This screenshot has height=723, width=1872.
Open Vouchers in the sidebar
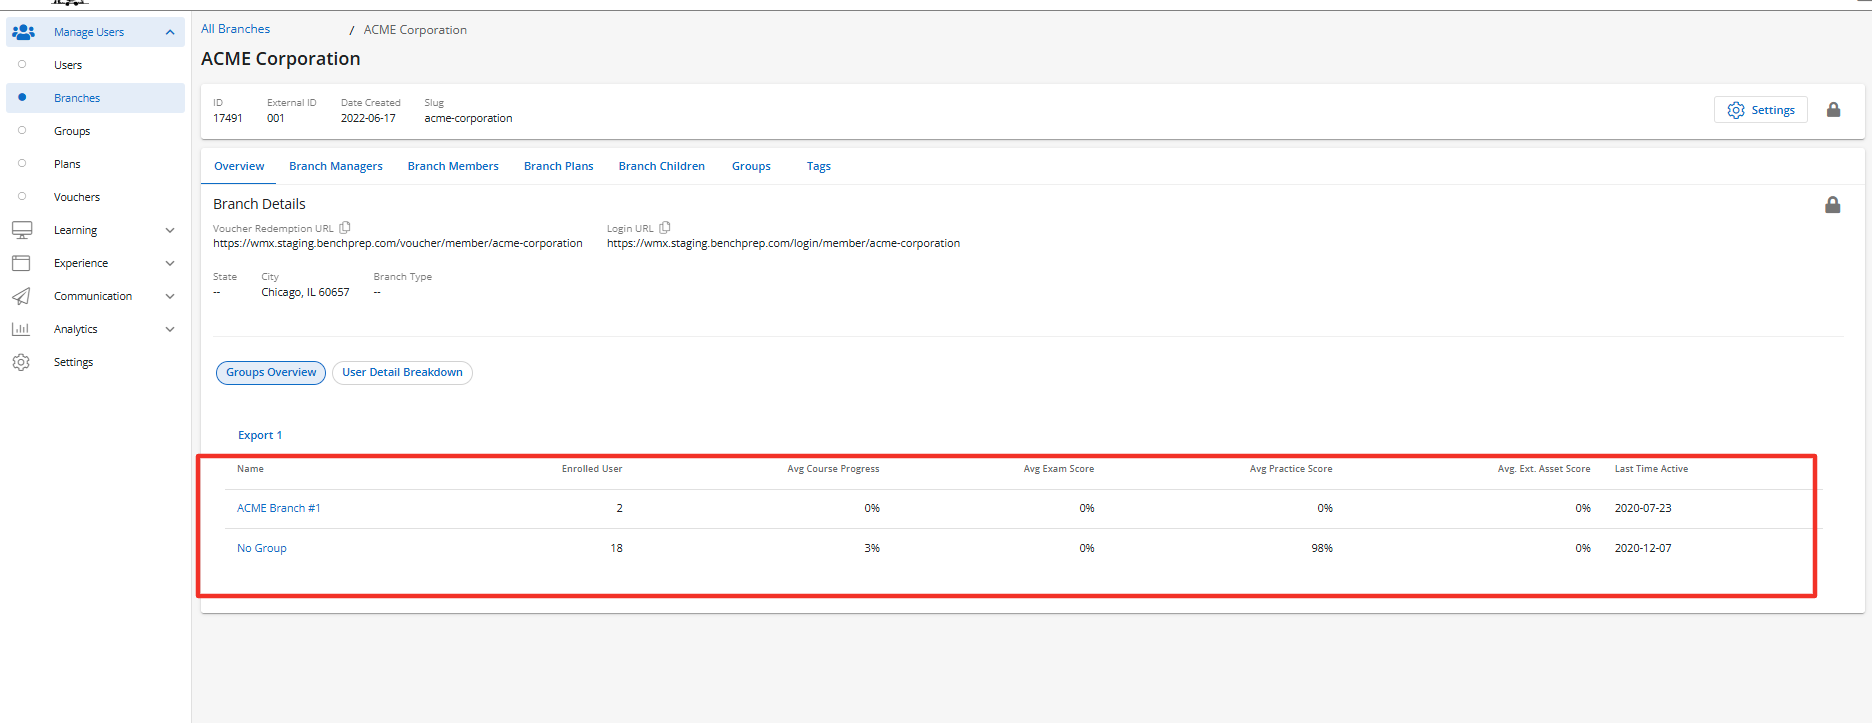pos(77,197)
